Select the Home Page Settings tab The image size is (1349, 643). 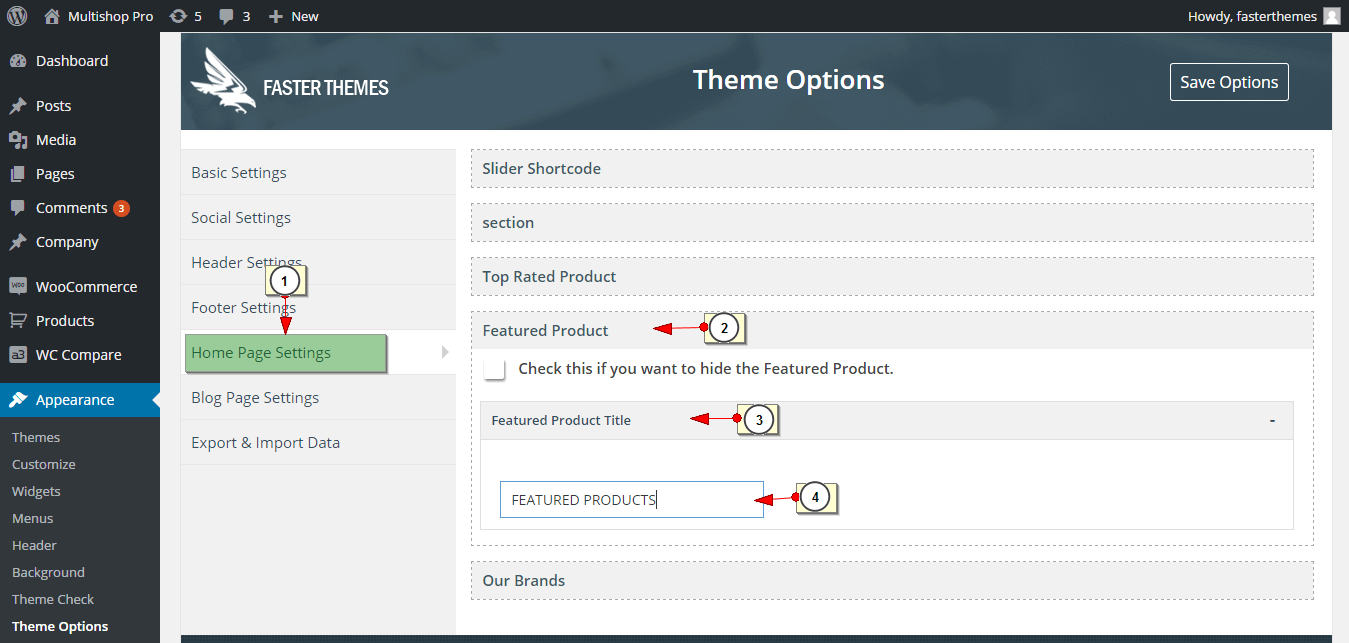pyautogui.click(x=318, y=353)
